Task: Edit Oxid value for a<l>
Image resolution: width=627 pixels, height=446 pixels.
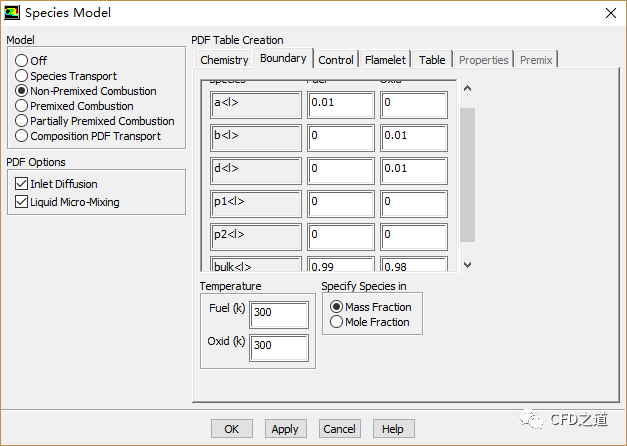Action: (414, 105)
